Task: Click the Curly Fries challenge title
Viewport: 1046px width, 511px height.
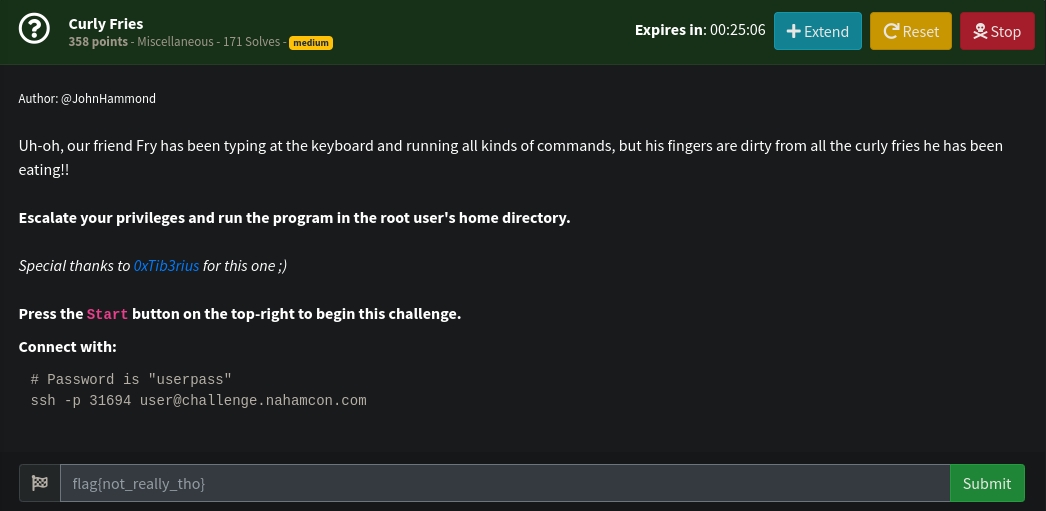Action: (106, 23)
